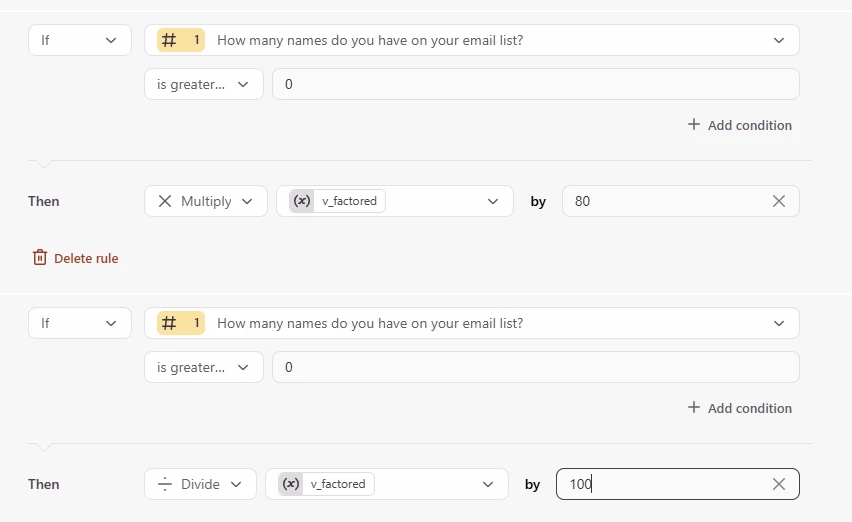This screenshot has height=522, width=852.
Task: Click number question icon in first rule
Action: [170, 40]
